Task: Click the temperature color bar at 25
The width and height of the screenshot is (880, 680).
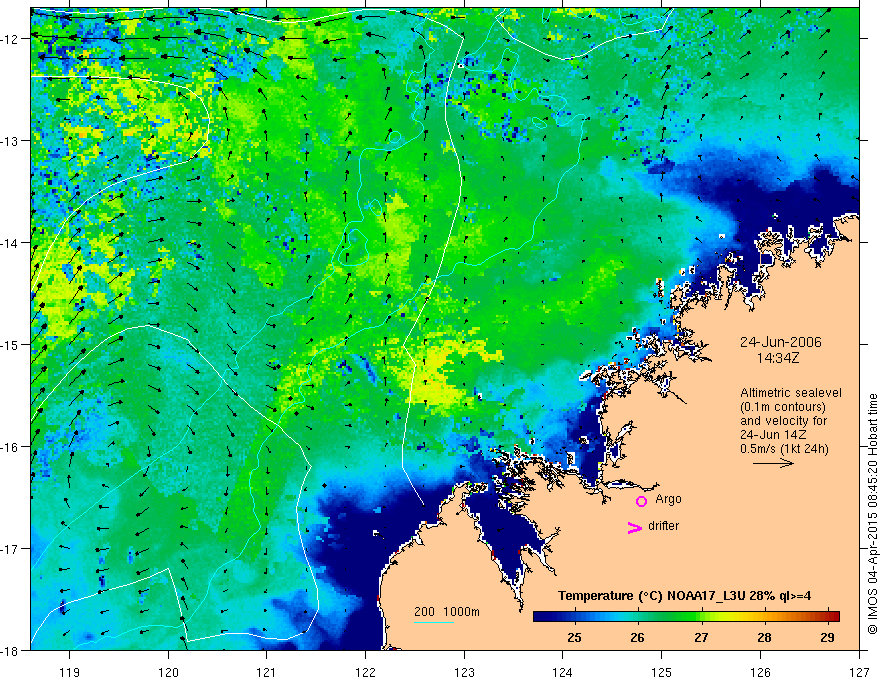Action: click(574, 617)
